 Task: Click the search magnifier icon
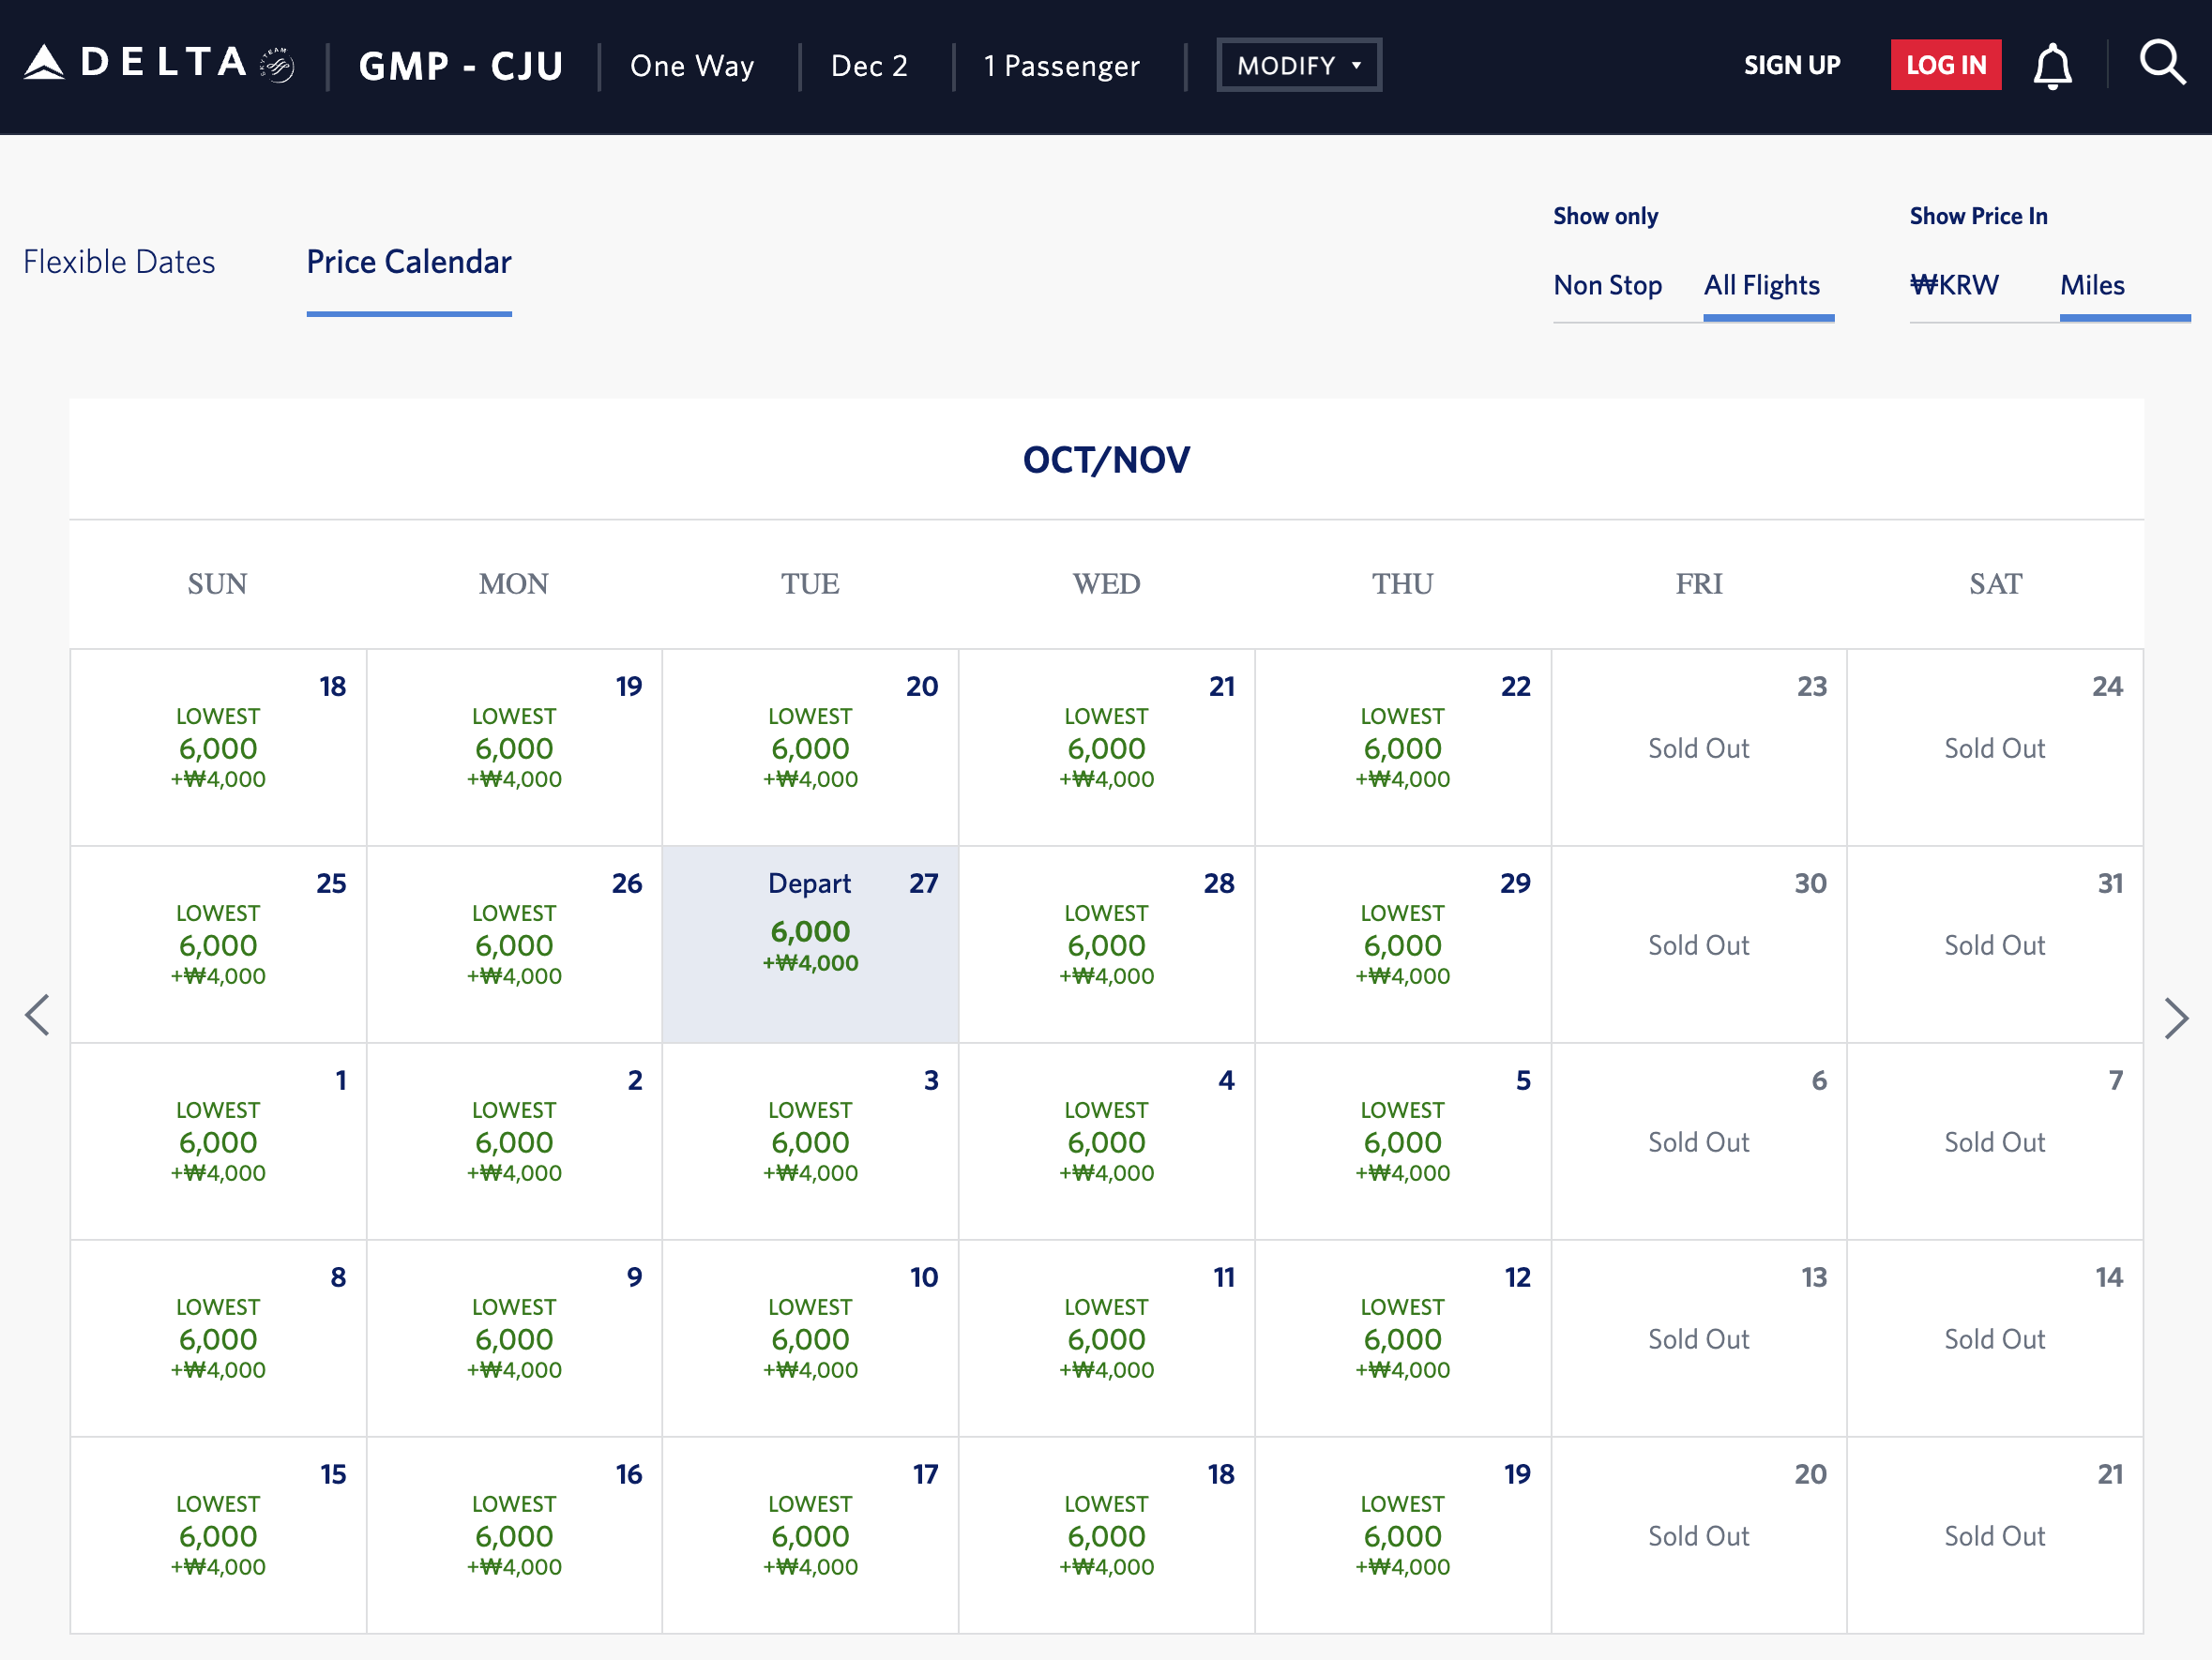tap(2161, 63)
